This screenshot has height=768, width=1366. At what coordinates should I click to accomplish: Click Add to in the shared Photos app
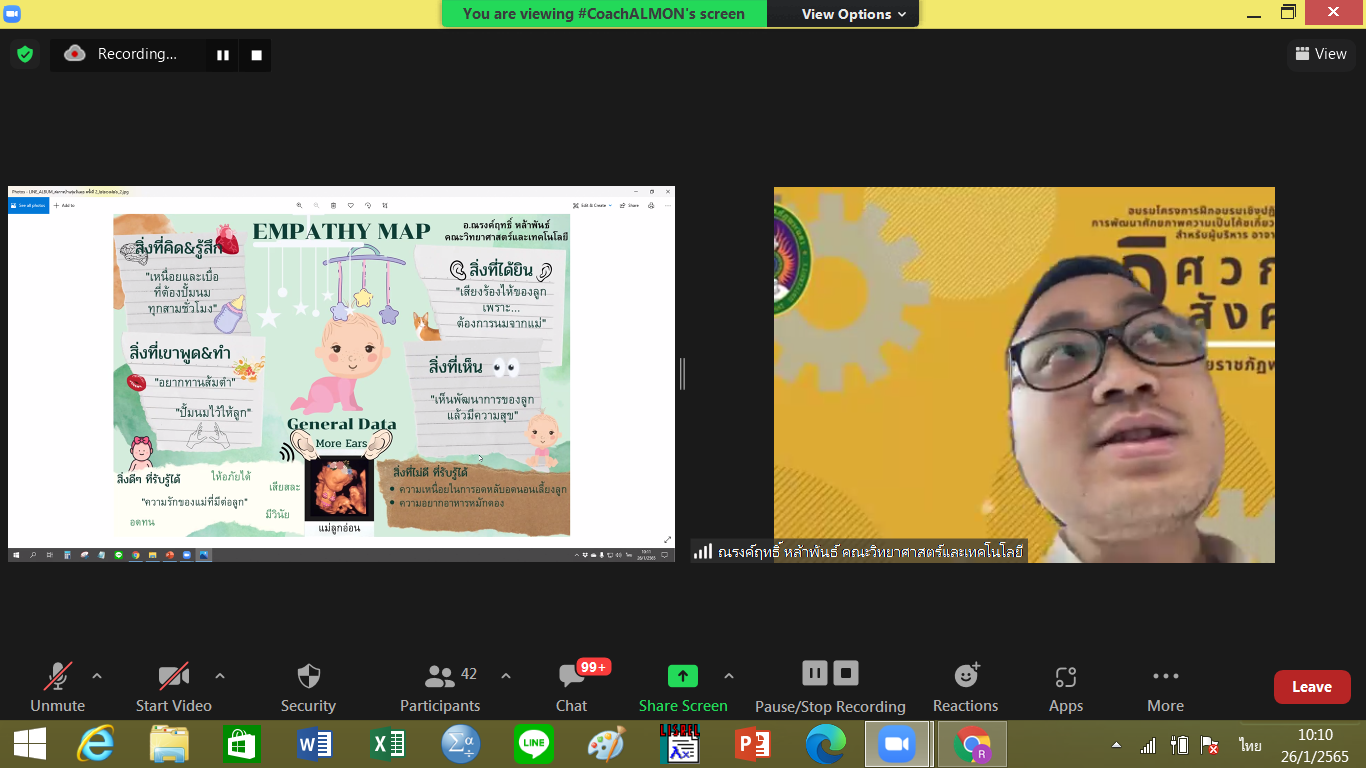tap(64, 205)
